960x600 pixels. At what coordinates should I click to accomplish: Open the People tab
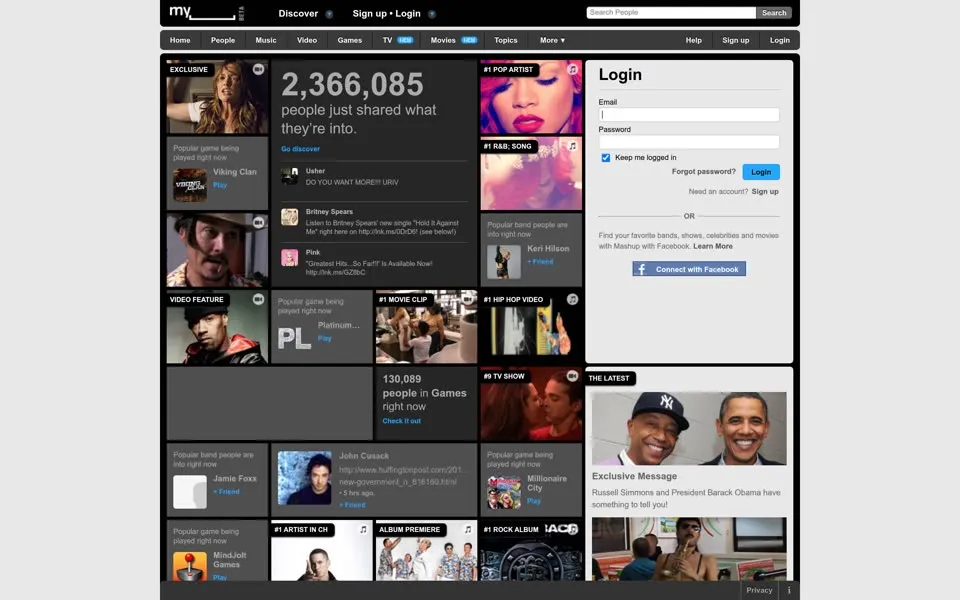(223, 40)
